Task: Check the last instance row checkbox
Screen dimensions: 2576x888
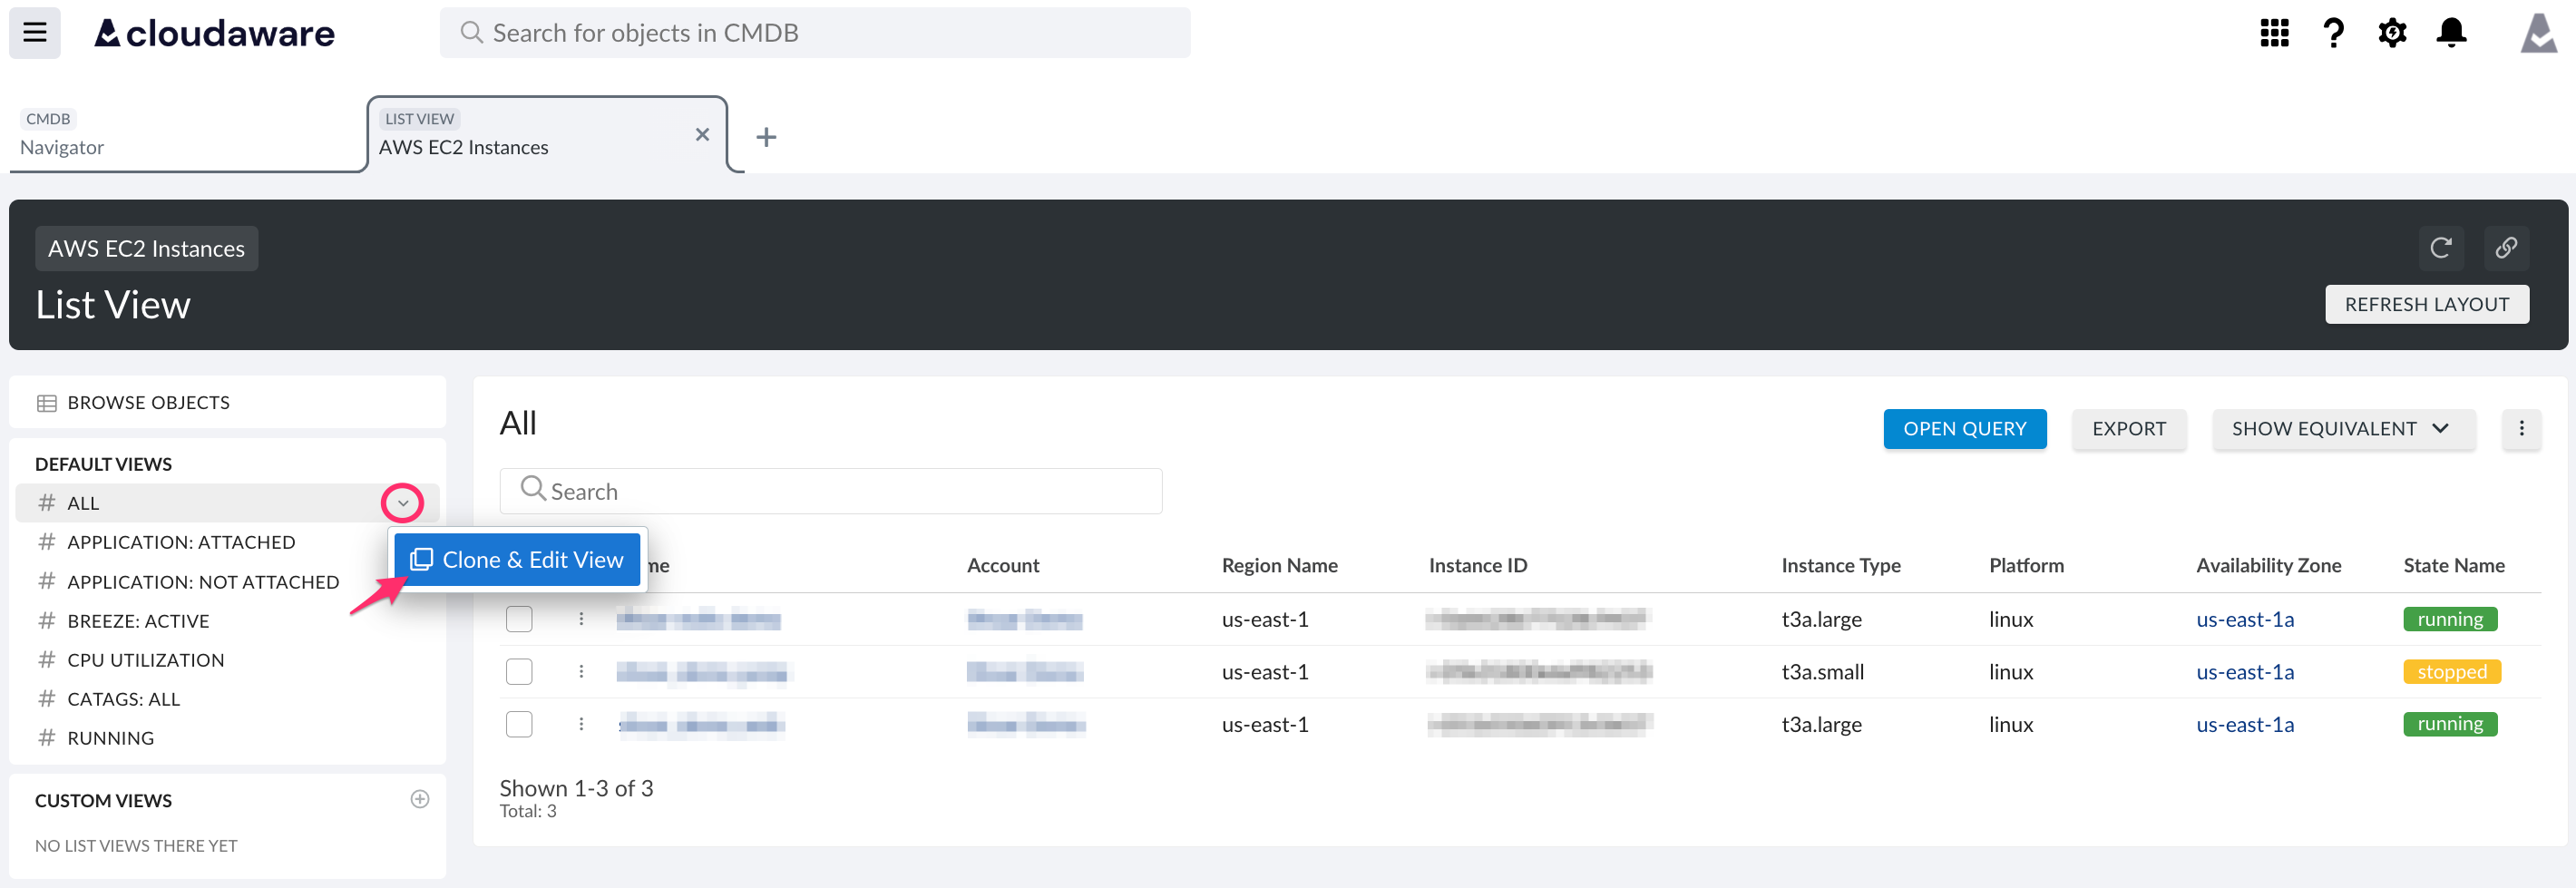Action: [x=519, y=724]
